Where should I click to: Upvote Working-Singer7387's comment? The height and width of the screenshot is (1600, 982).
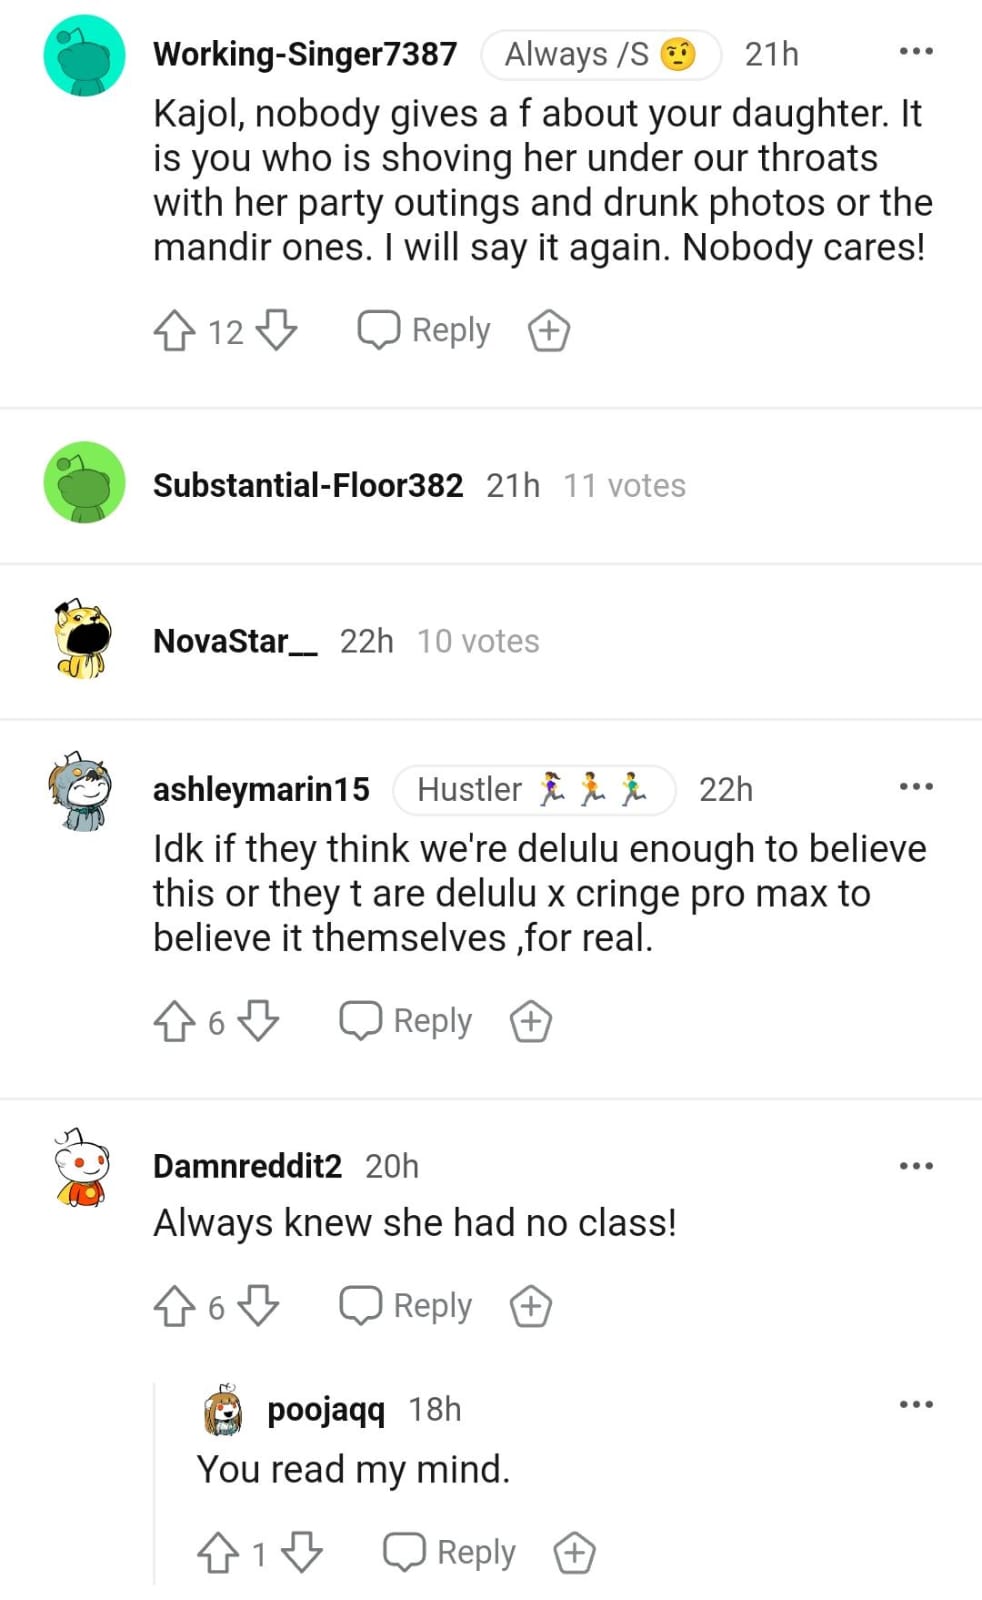(x=174, y=331)
